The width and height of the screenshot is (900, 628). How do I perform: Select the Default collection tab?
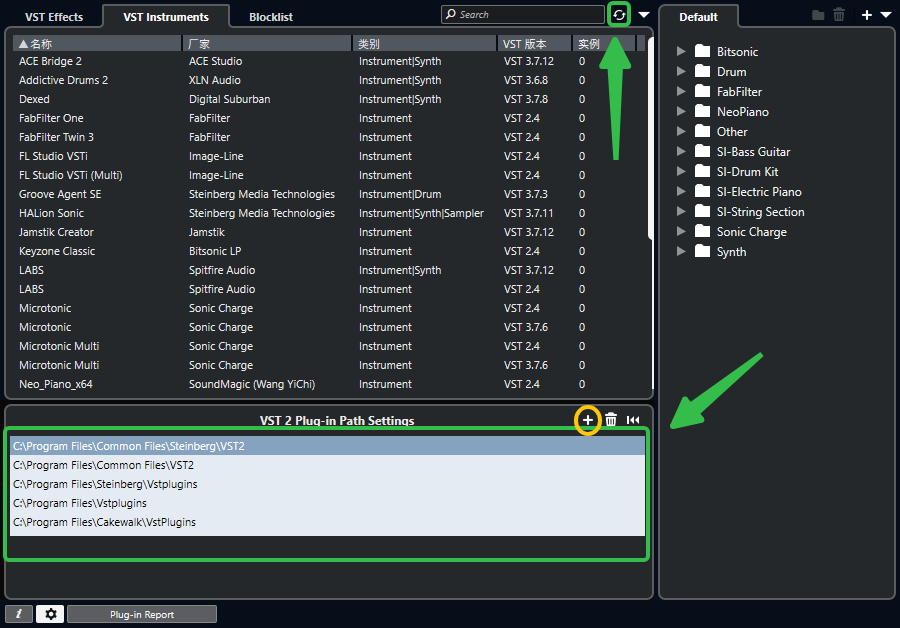(x=699, y=17)
